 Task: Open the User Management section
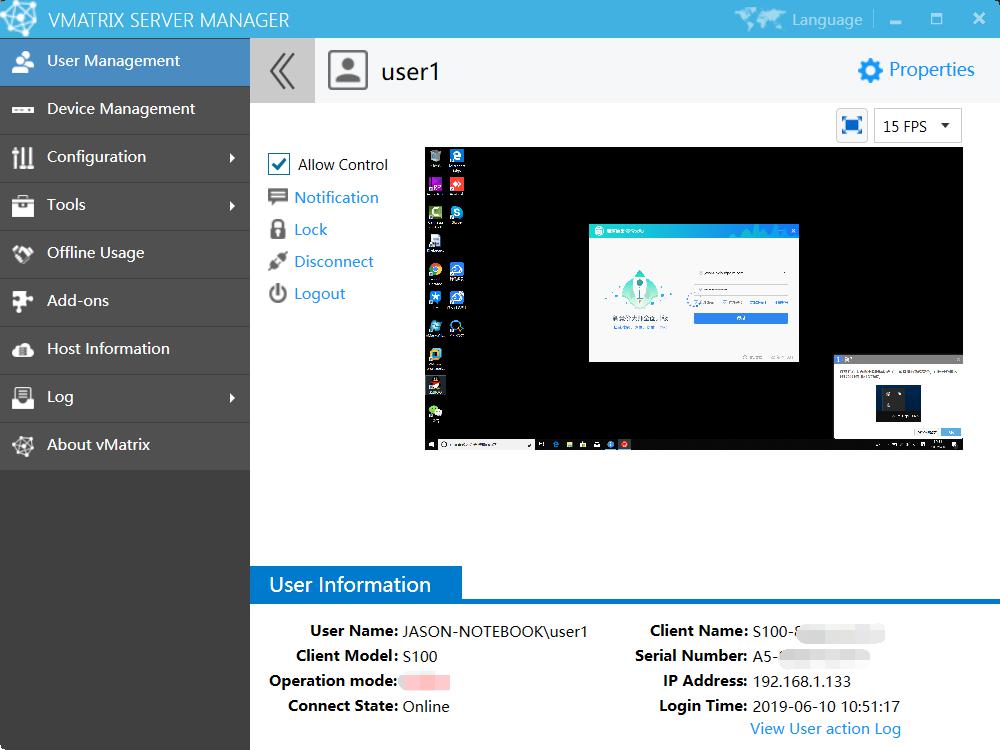click(x=125, y=62)
